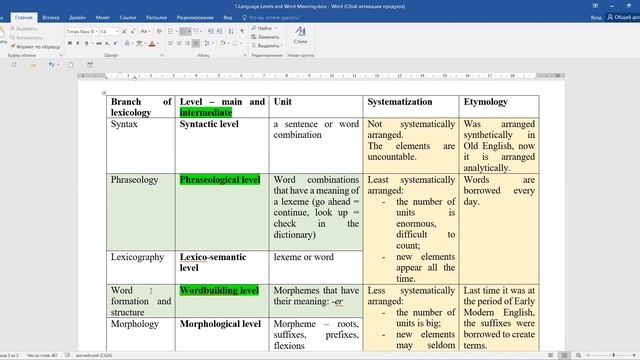Open the Рассылки (Mailings) tab

click(156, 18)
